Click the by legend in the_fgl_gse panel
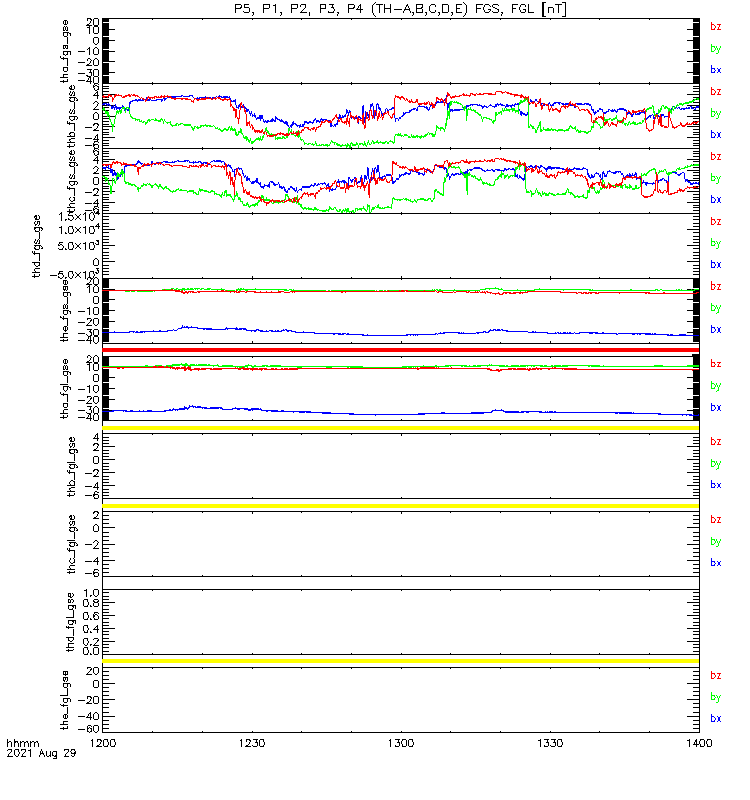The image size is (750, 800). tap(716, 697)
